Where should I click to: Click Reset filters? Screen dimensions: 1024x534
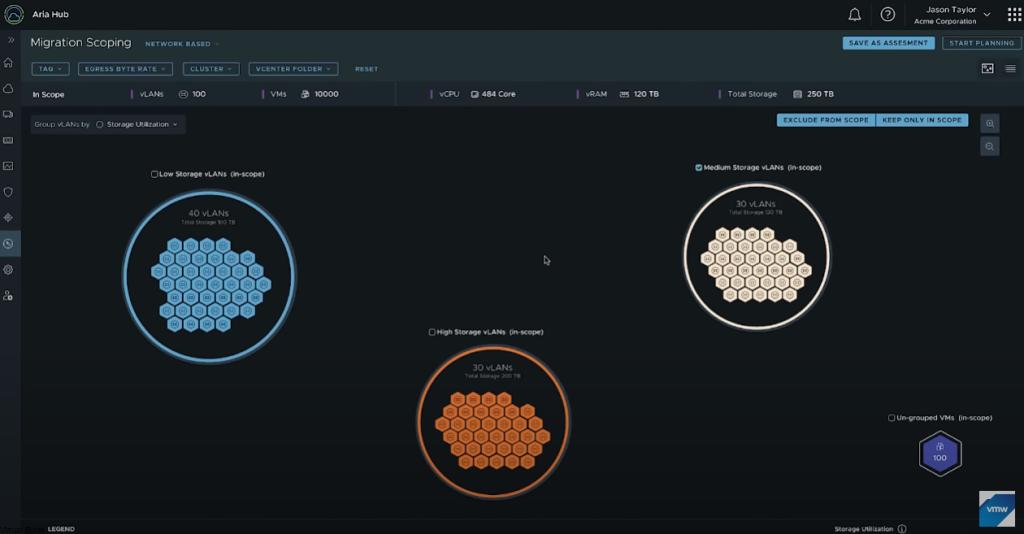pos(366,69)
